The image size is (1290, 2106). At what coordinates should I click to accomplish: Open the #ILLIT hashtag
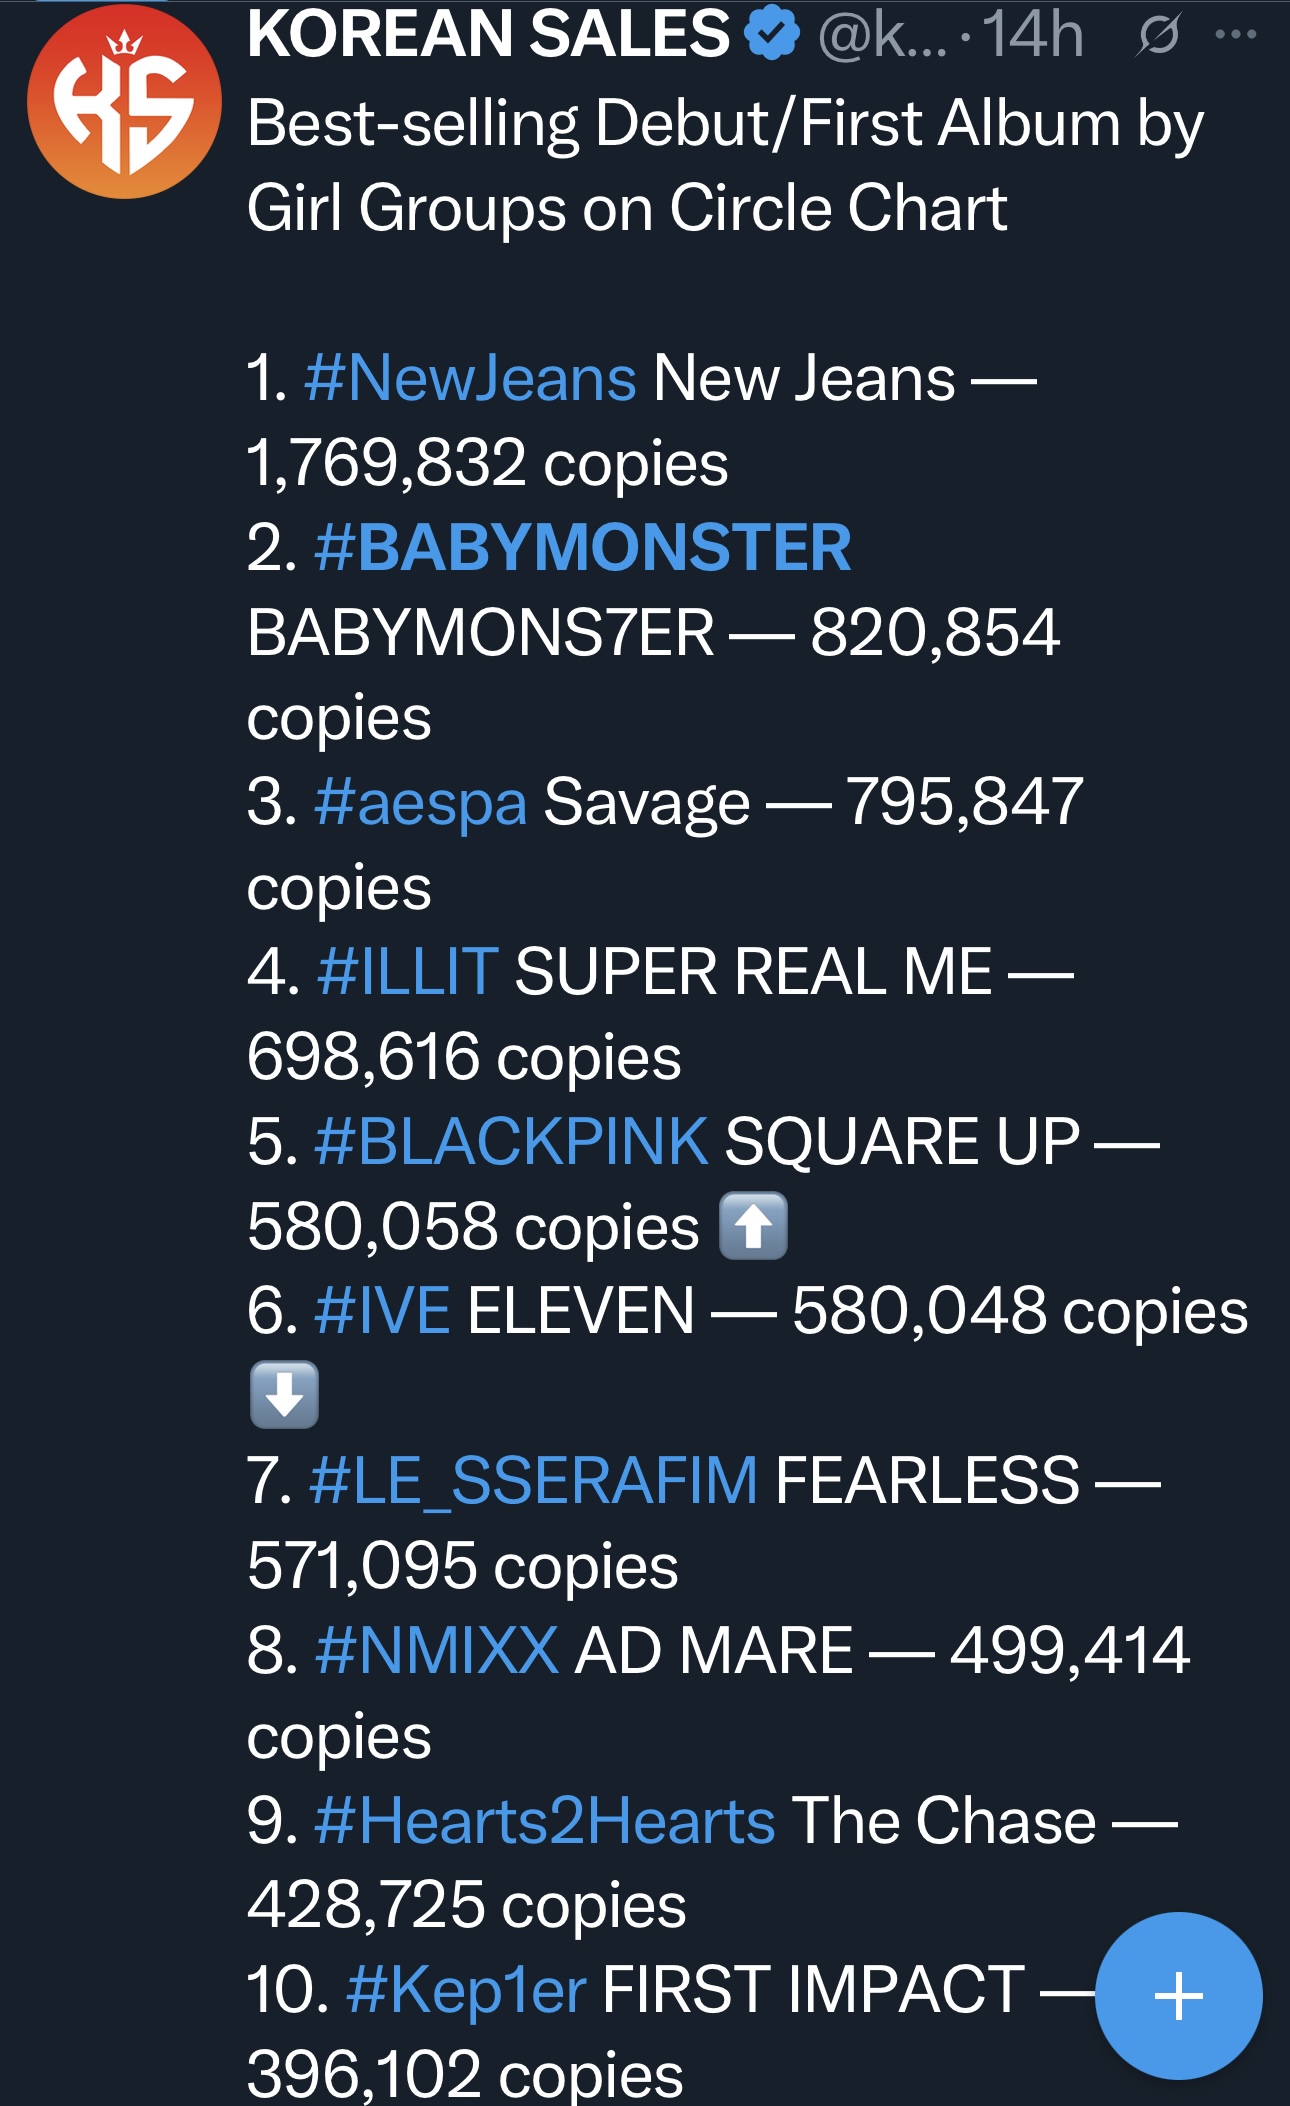coord(407,971)
